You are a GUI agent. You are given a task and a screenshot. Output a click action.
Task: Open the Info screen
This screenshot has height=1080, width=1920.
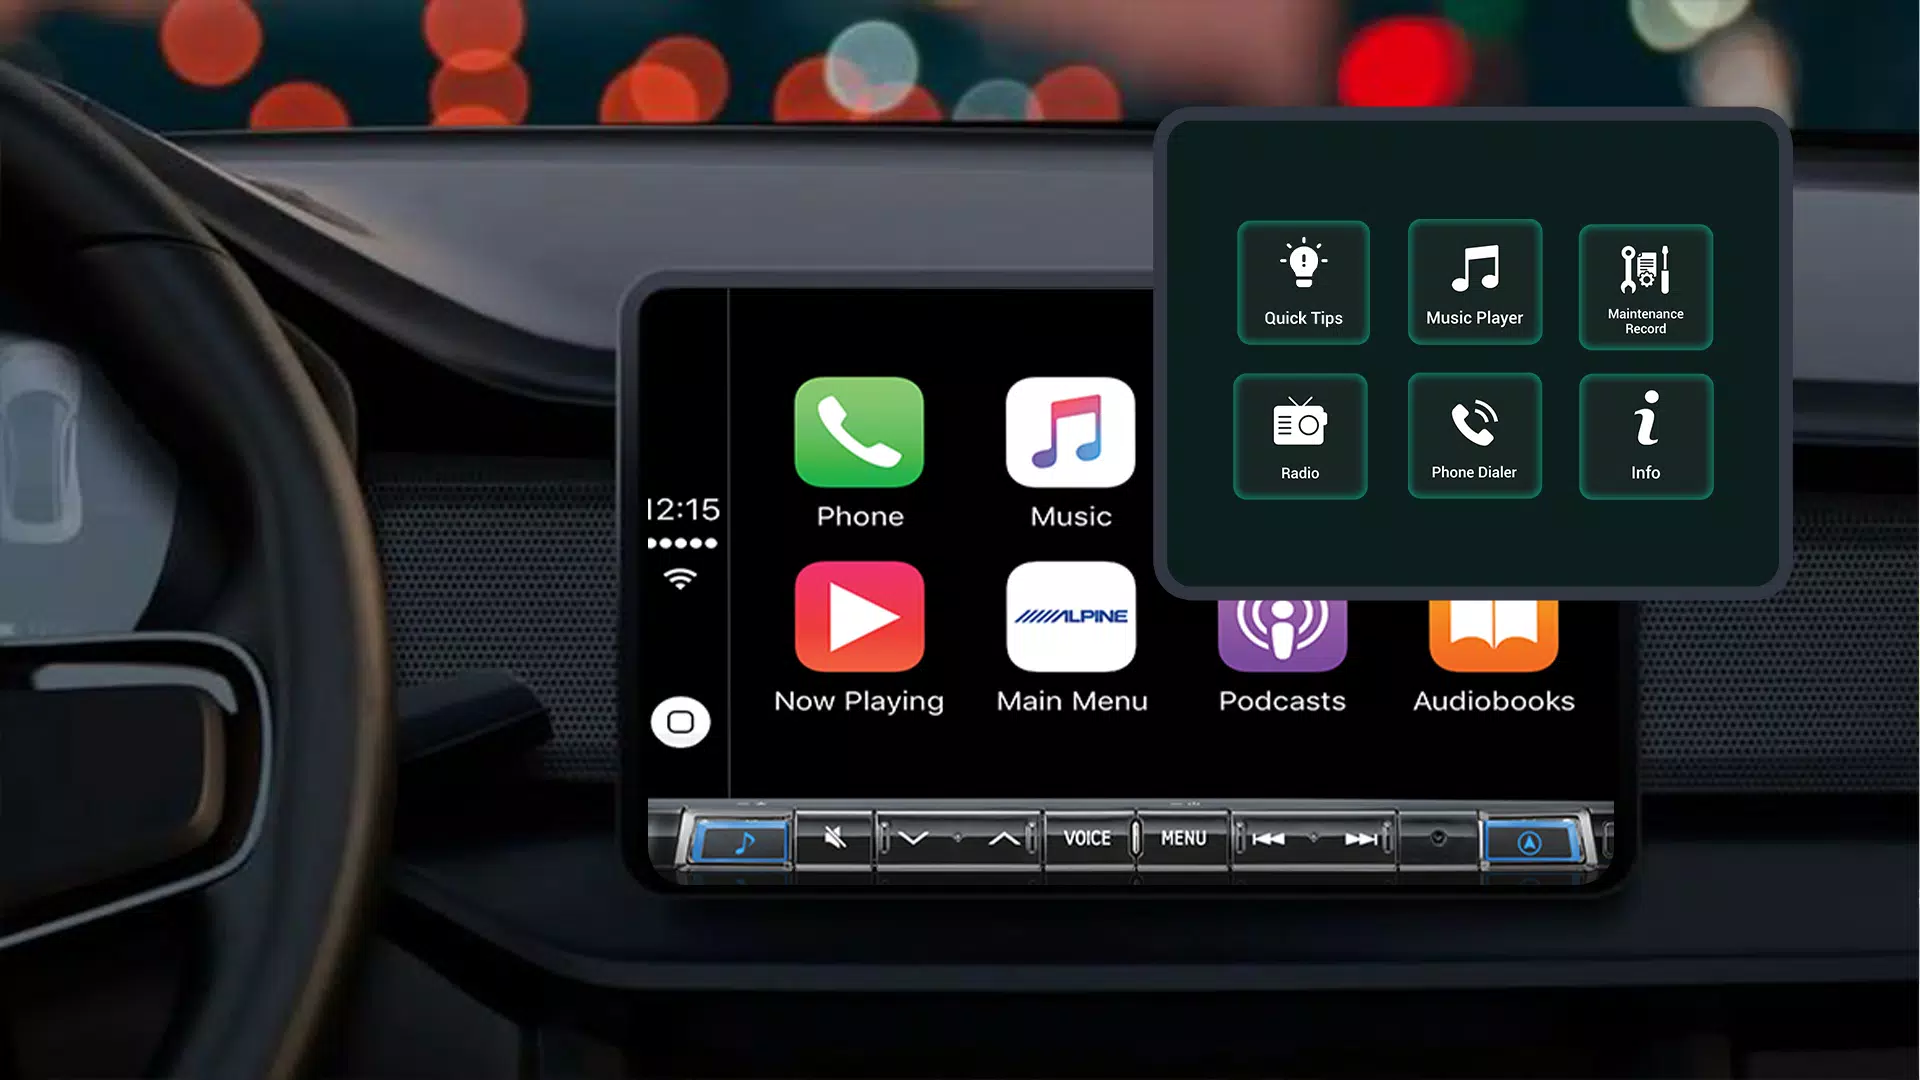[x=1644, y=435]
